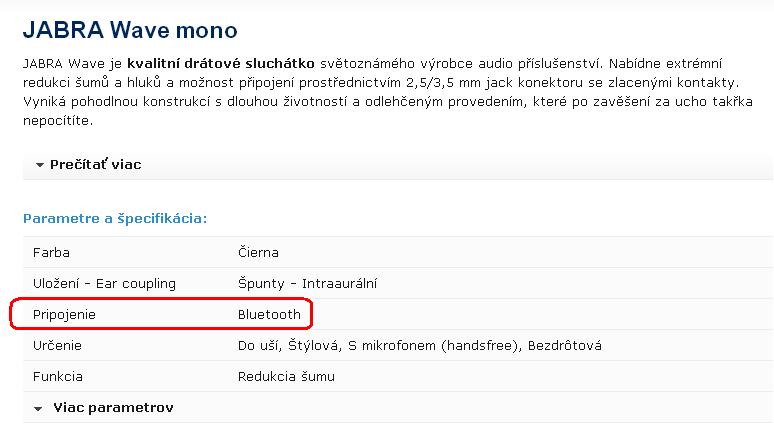Click the 'Bluetooth' connection value
774x426 pixels.
pyautogui.click(x=269, y=314)
